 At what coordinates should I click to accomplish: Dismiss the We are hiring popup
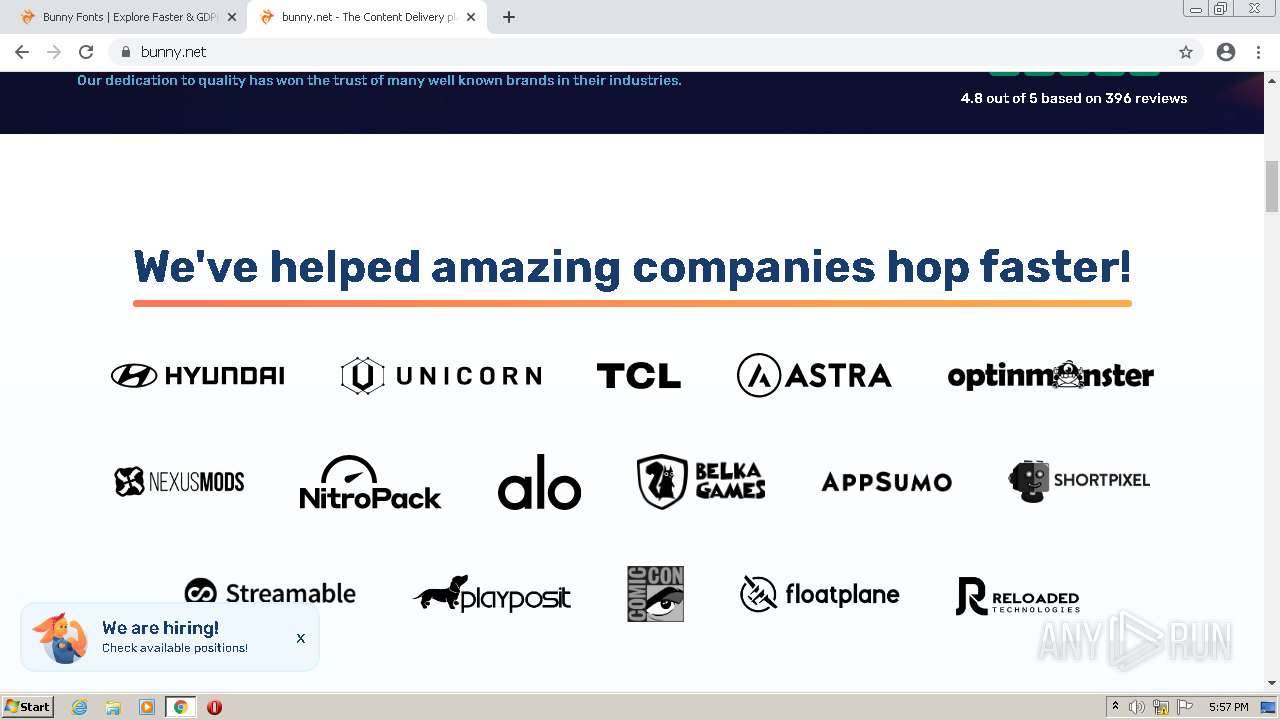[300, 638]
